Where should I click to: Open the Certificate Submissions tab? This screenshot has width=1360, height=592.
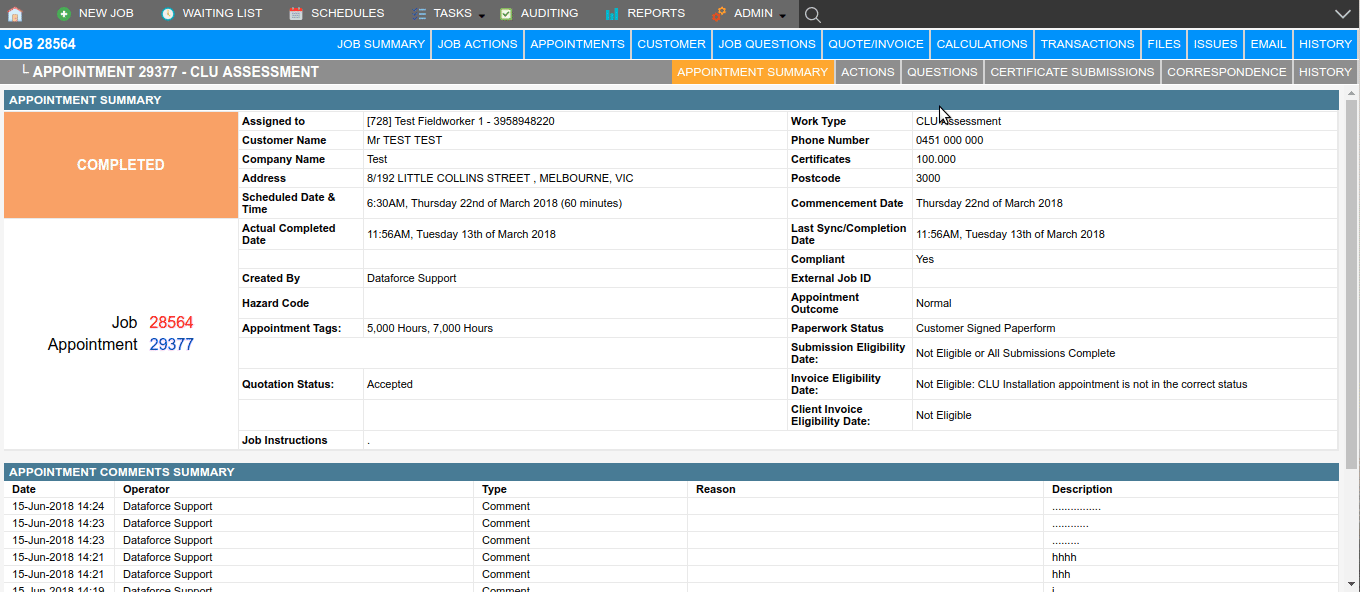coord(1072,72)
